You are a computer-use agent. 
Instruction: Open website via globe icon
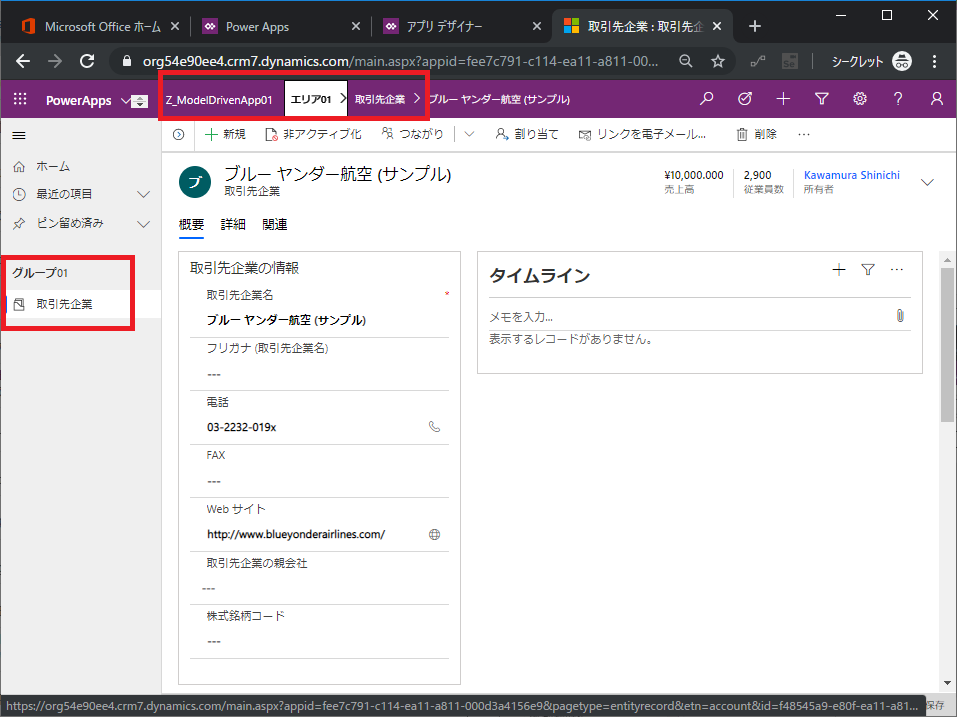coord(435,535)
